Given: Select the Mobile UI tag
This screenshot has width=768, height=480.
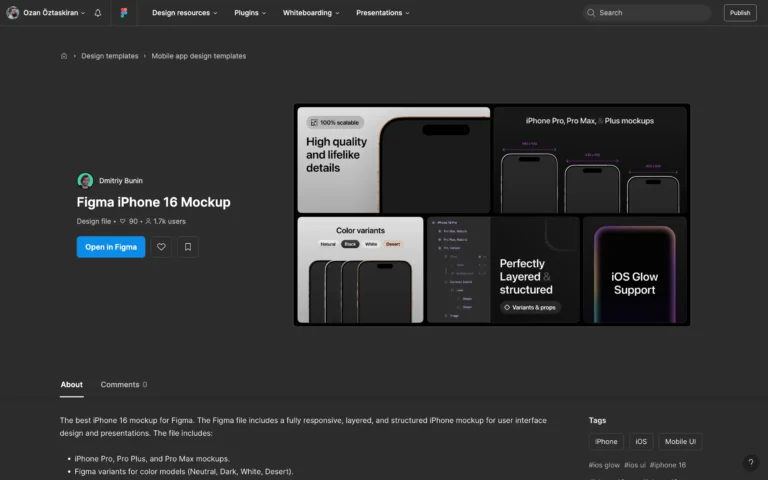Looking at the screenshot, I should click(680, 441).
